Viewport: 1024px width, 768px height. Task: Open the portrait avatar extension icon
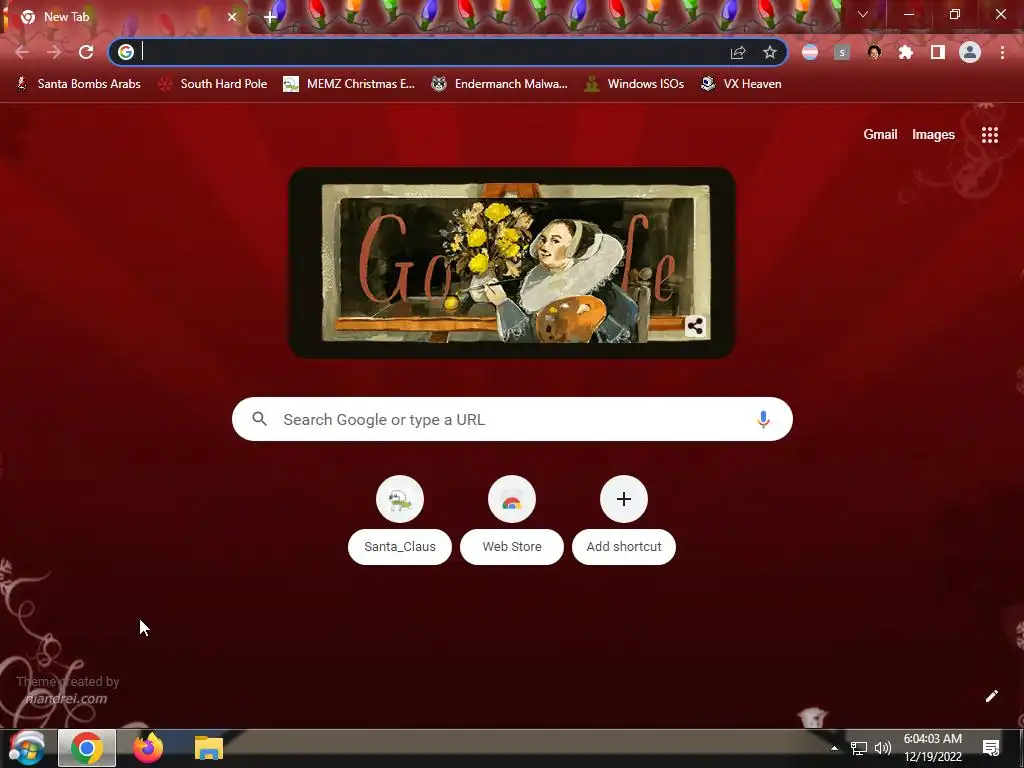tap(874, 52)
